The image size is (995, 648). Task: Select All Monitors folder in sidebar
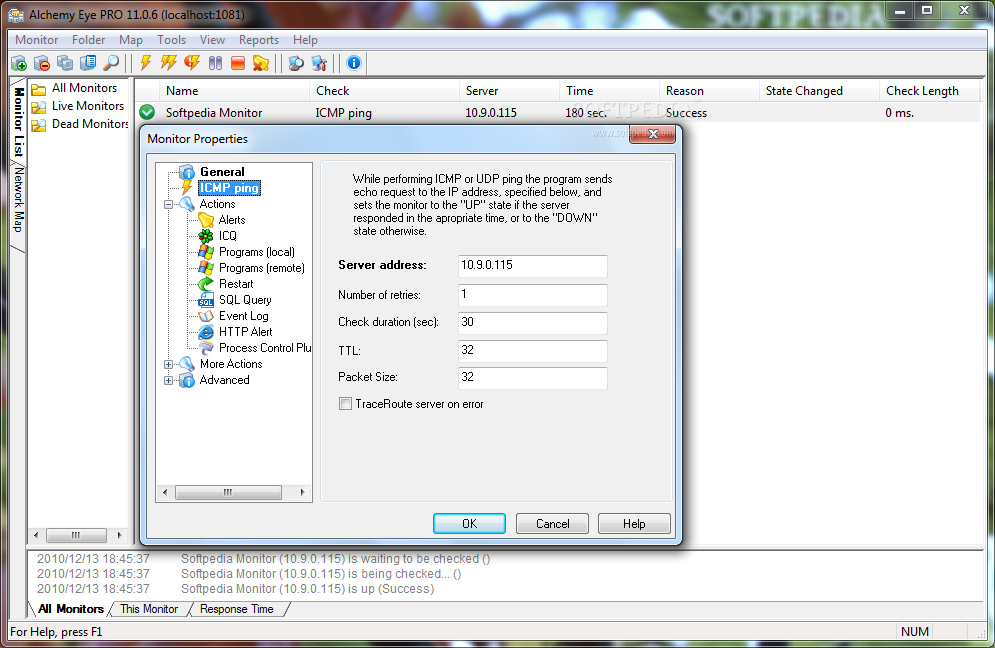tap(84, 88)
